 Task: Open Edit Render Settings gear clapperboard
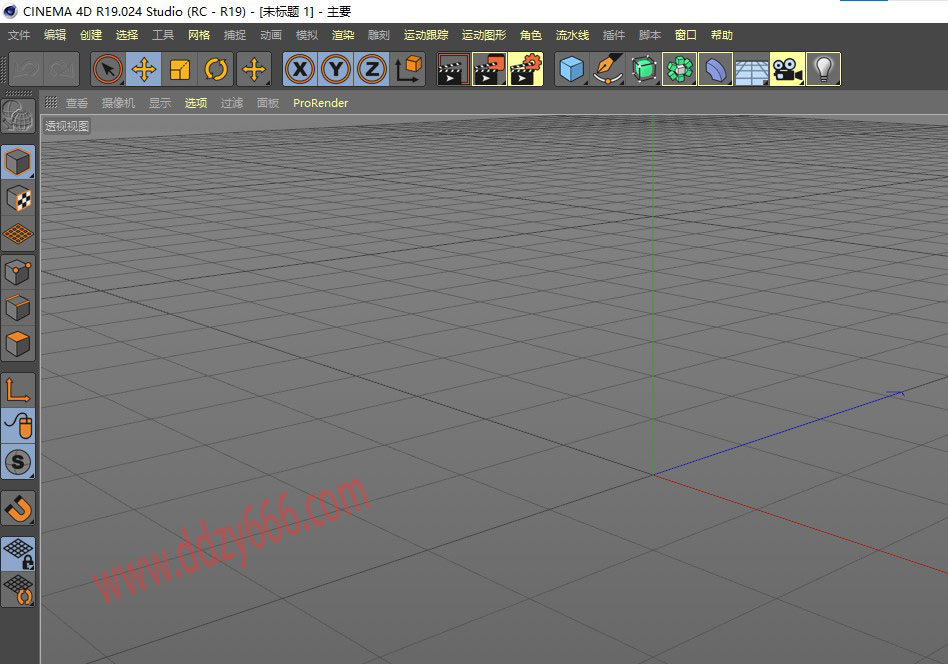coord(525,69)
